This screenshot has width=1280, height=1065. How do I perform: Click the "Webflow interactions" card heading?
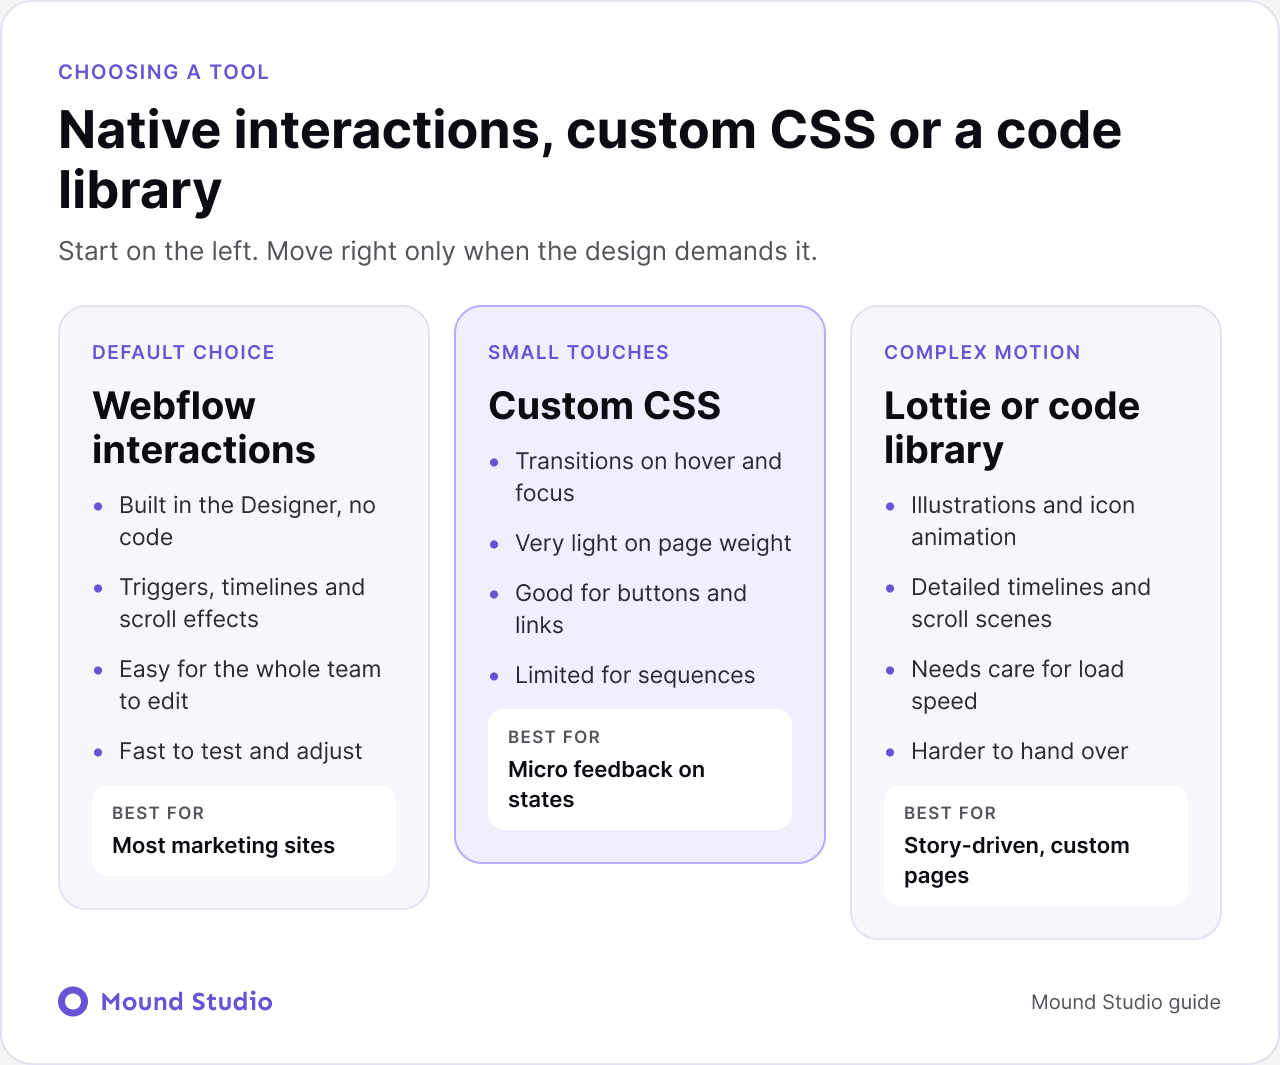tap(204, 428)
